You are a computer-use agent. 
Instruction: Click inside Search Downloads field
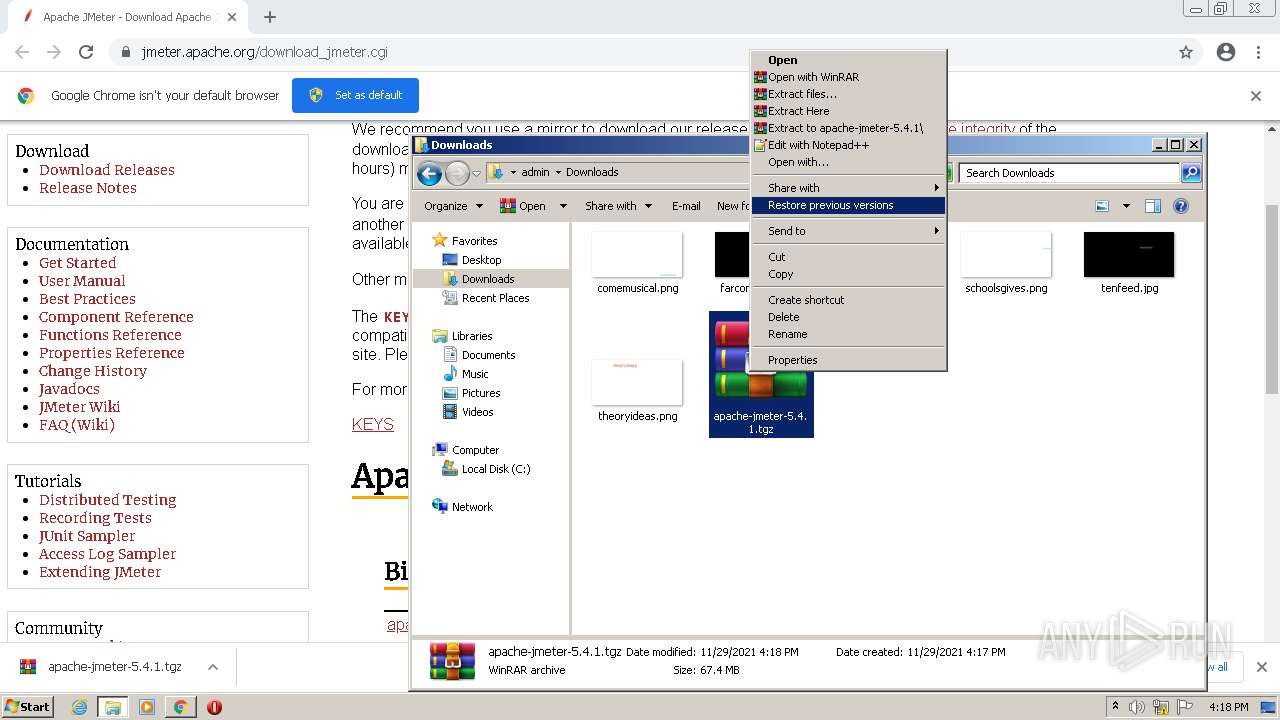(1070, 173)
